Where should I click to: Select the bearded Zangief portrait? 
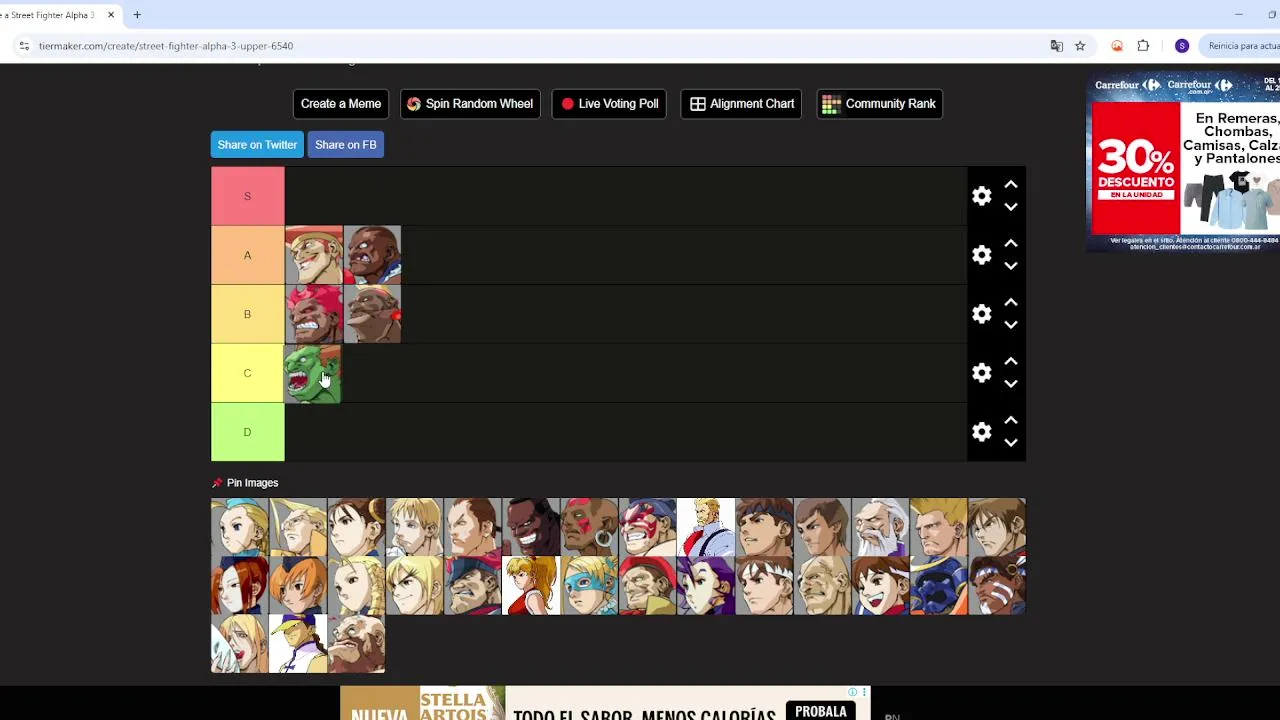pyautogui.click(x=356, y=643)
